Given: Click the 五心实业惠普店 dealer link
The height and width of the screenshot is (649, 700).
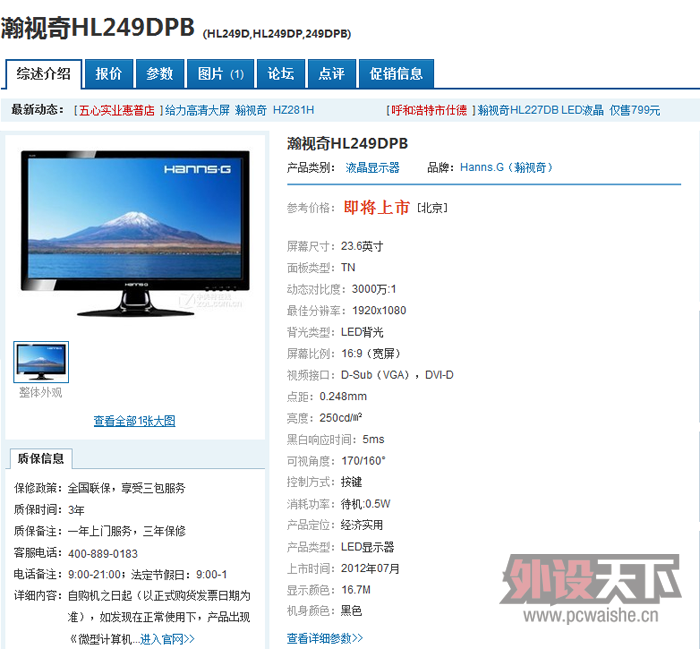Looking at the screenshot, I should click(117, 110).
